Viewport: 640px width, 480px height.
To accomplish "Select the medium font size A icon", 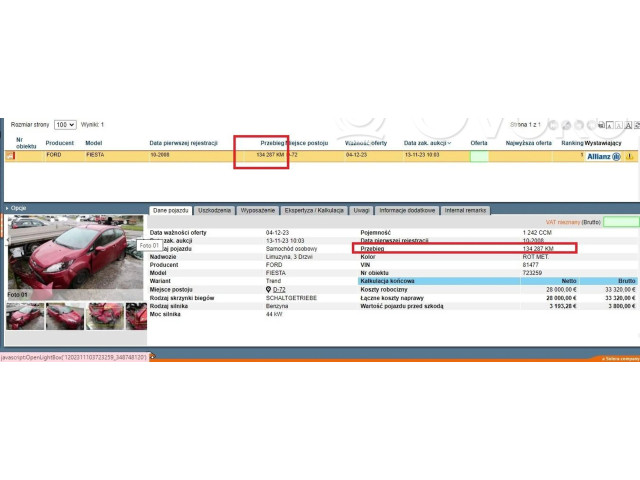I will tap(619, 125).
